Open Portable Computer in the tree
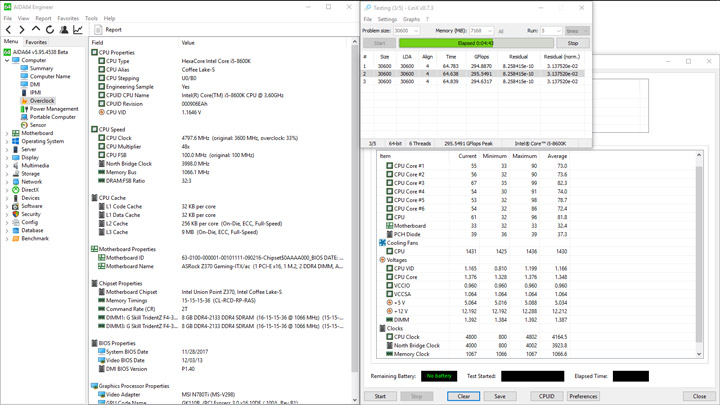 pos(53,117)
